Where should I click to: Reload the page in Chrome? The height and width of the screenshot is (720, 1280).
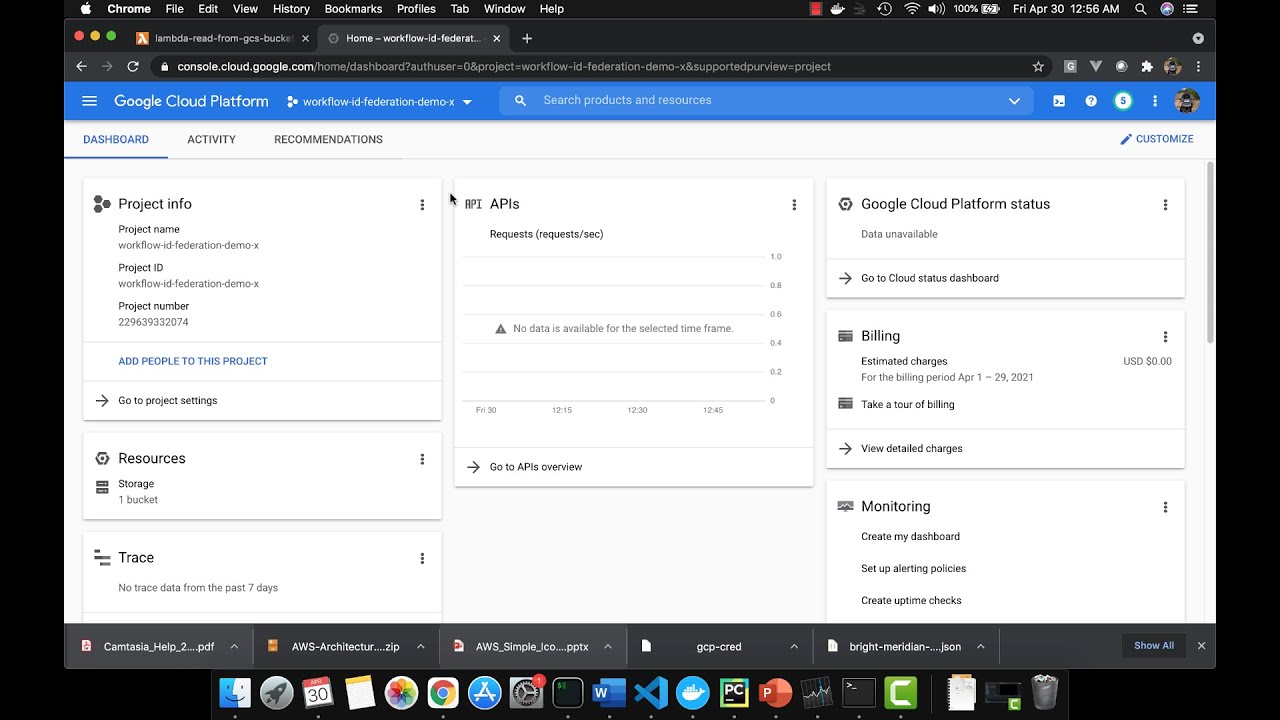[x=133, y=66]
